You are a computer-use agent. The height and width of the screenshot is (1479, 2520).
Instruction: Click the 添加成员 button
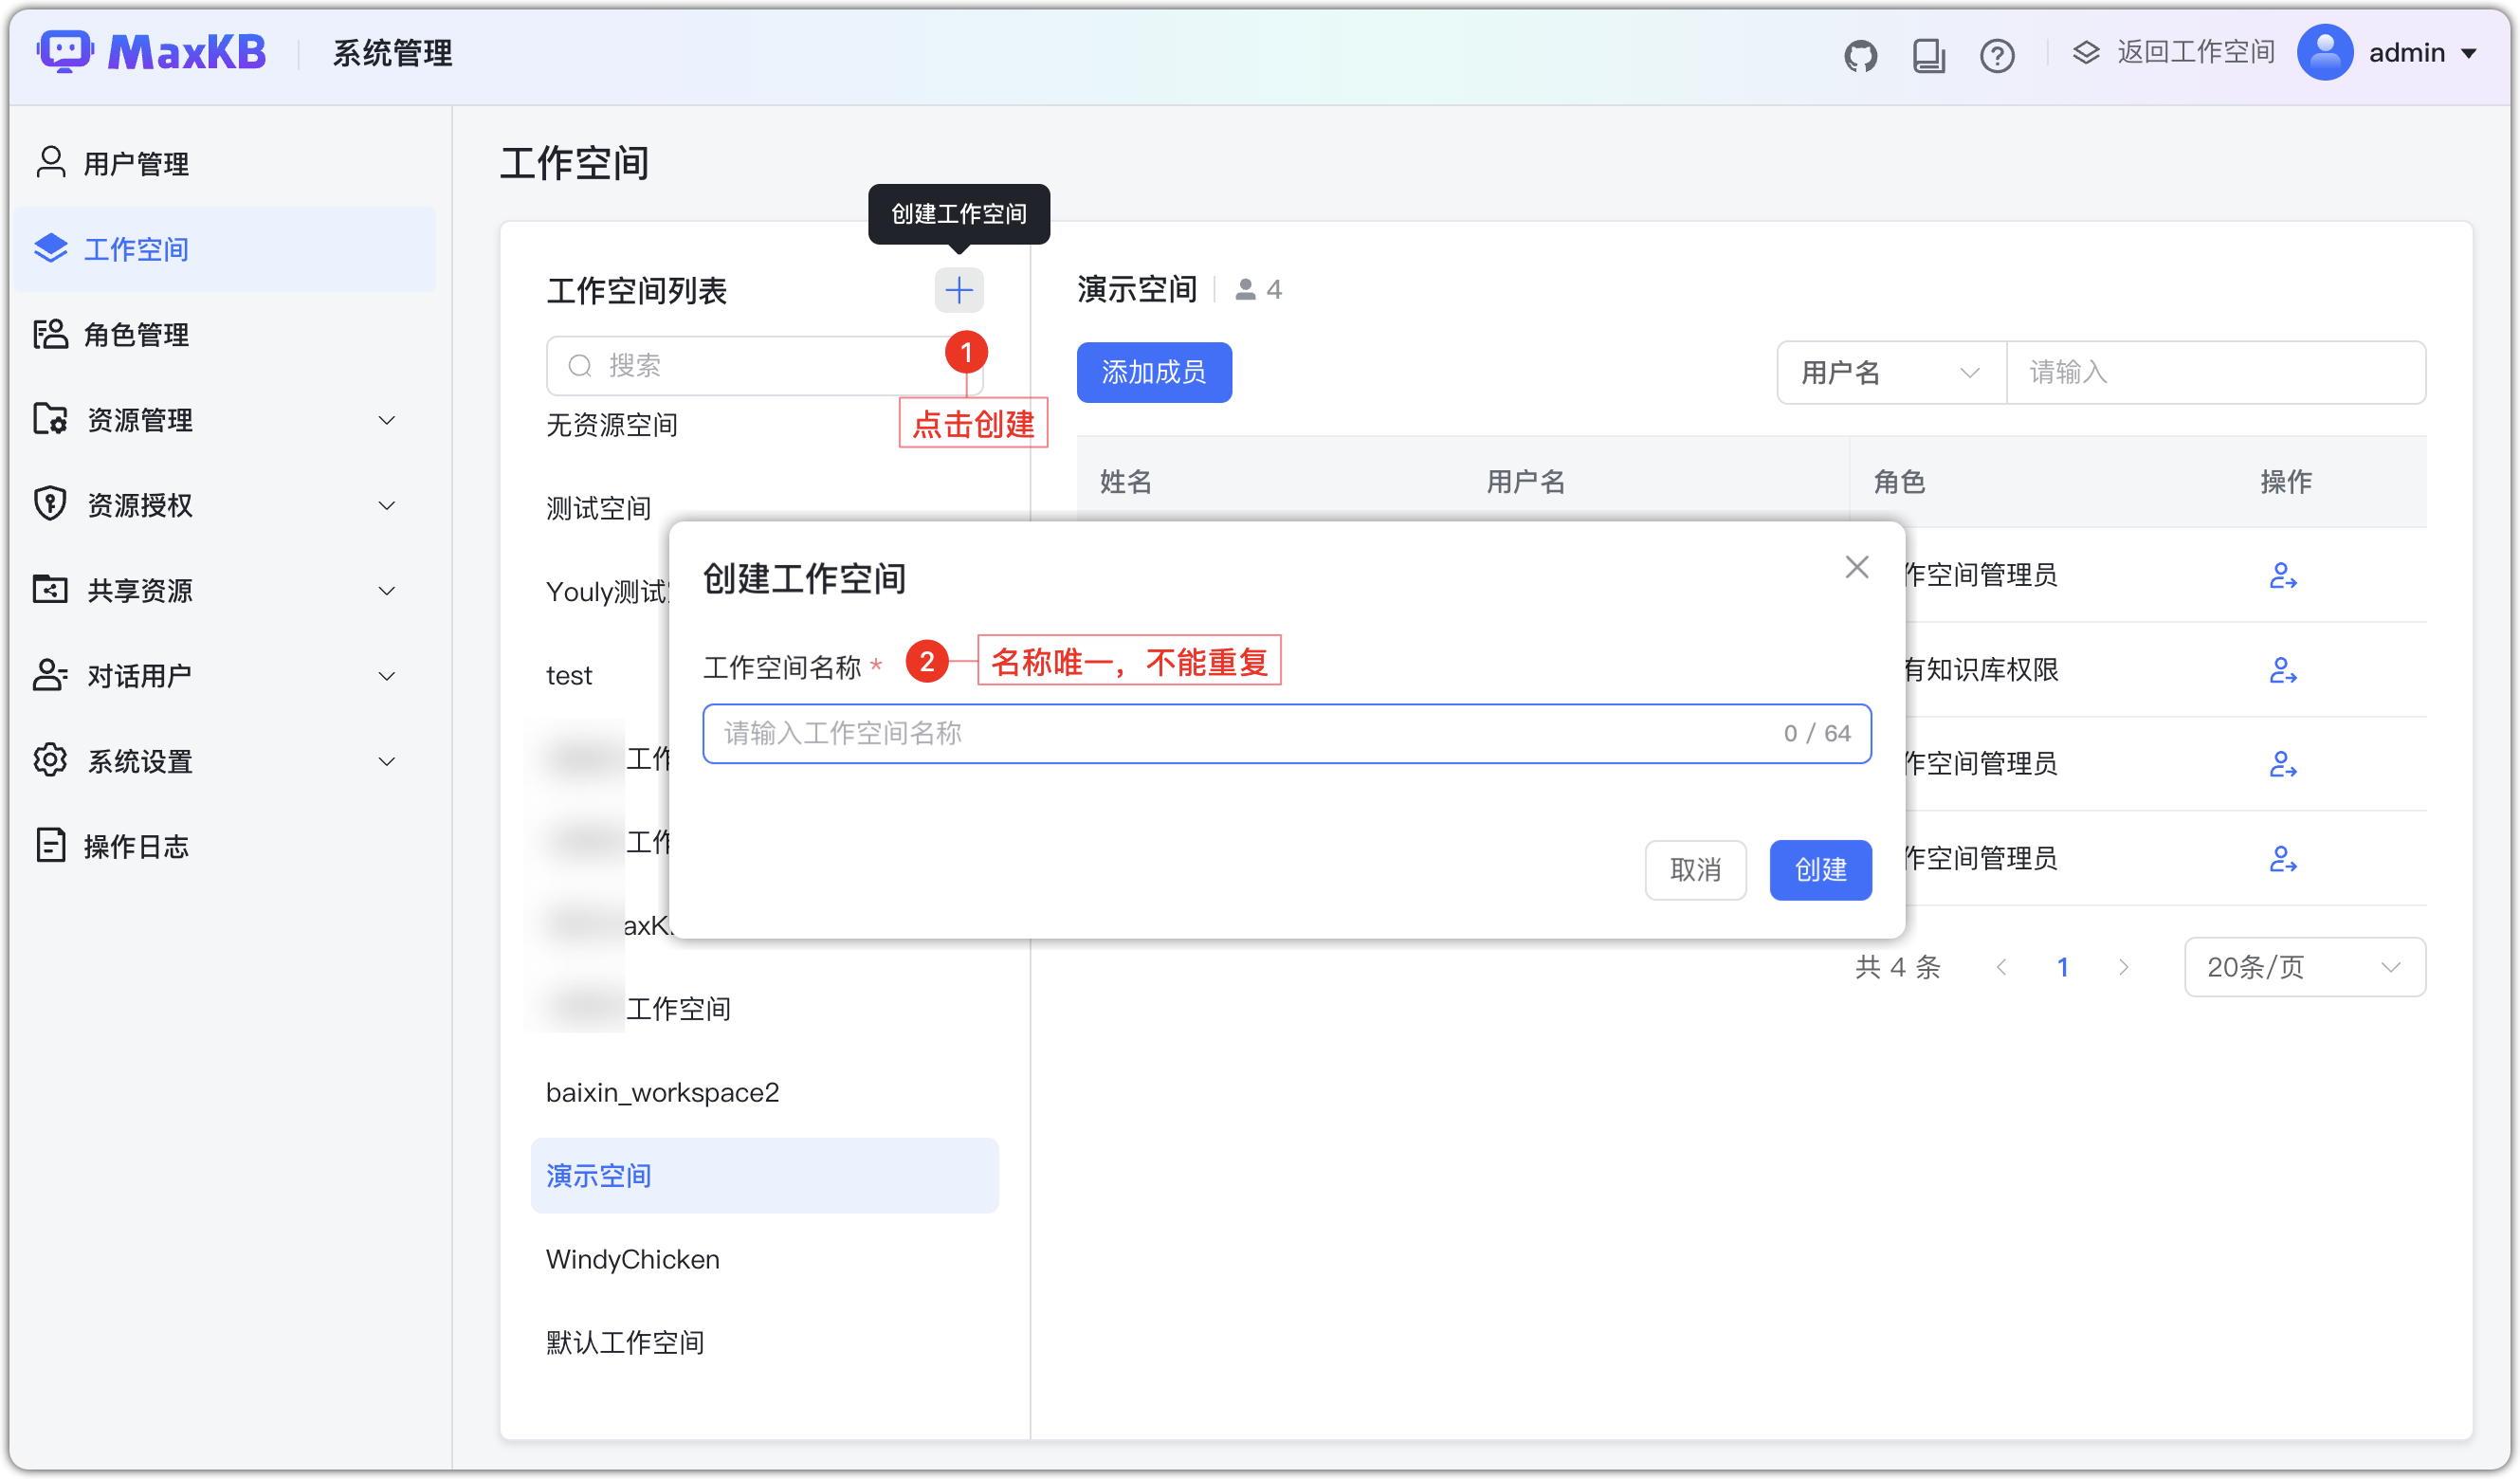click(x=1154, y=372)
